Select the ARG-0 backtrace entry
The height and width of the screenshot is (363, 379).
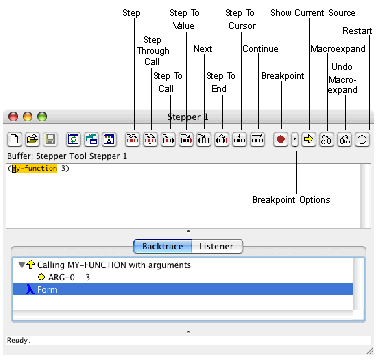tap(64, 277)
